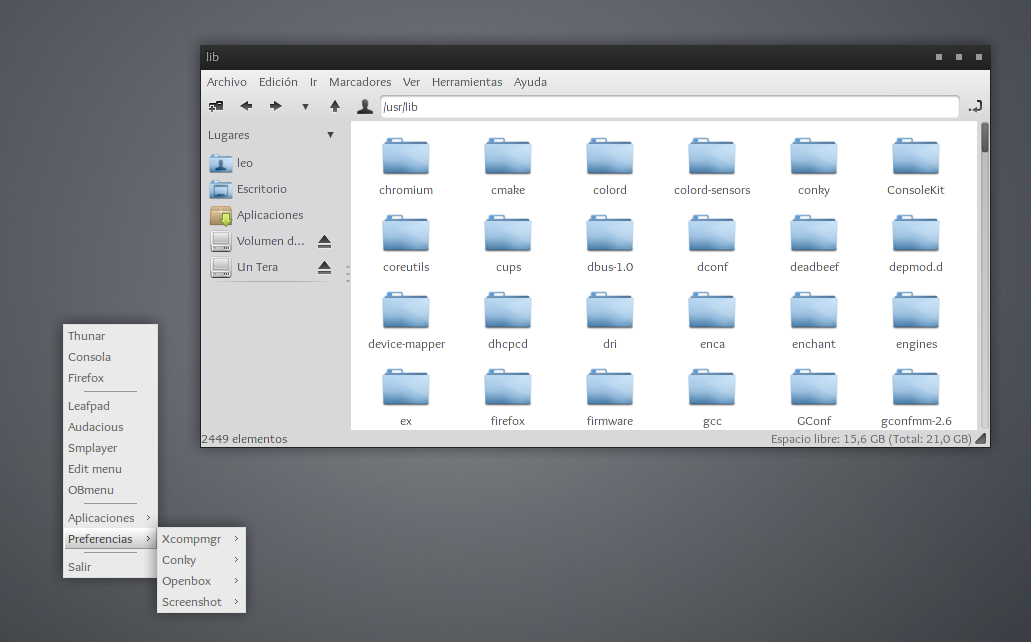1031x642 pixels.
Task: Select the colord-sensors folder
Action: click(x=712, y=167)
